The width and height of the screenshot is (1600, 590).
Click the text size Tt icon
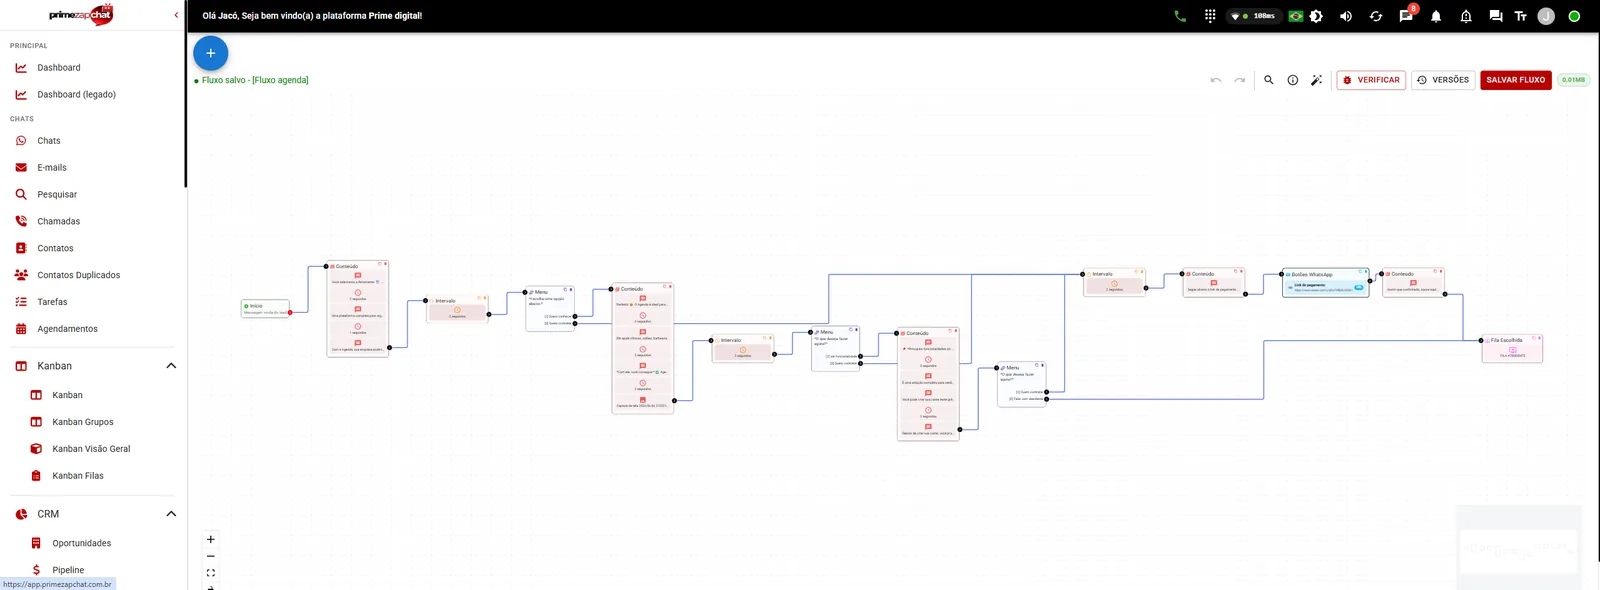pyautogui.click(x=1521, y=16)
